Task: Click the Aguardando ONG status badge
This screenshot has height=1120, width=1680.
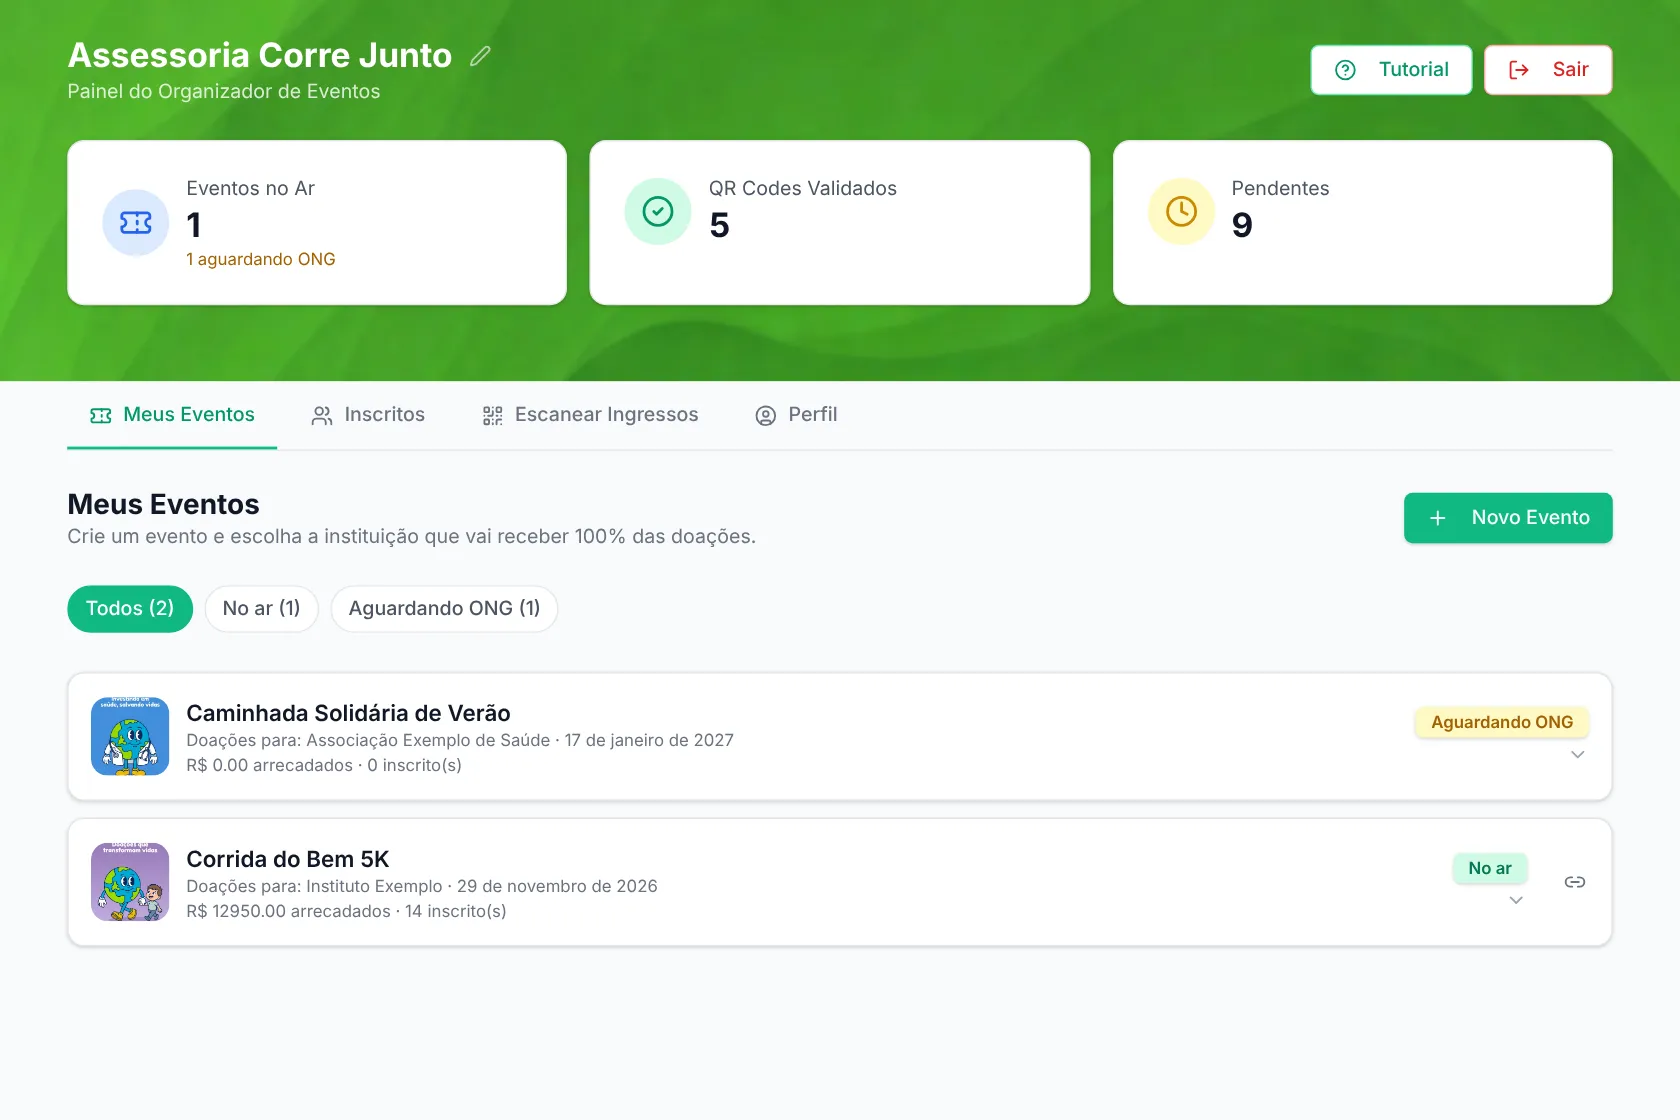Action: [1502, 722]
